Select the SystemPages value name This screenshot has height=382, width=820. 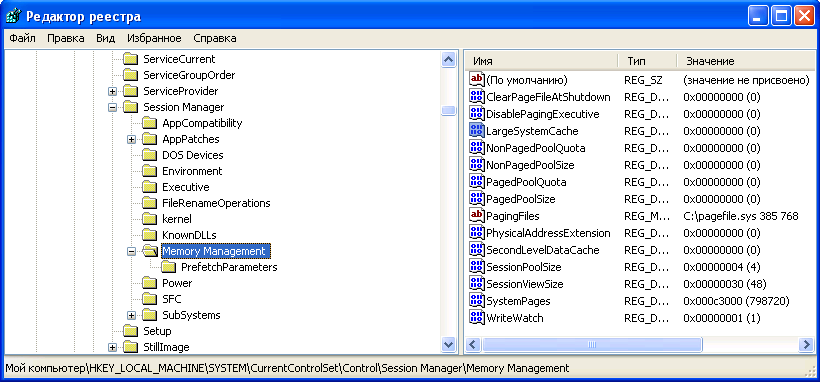coord(518,301)
